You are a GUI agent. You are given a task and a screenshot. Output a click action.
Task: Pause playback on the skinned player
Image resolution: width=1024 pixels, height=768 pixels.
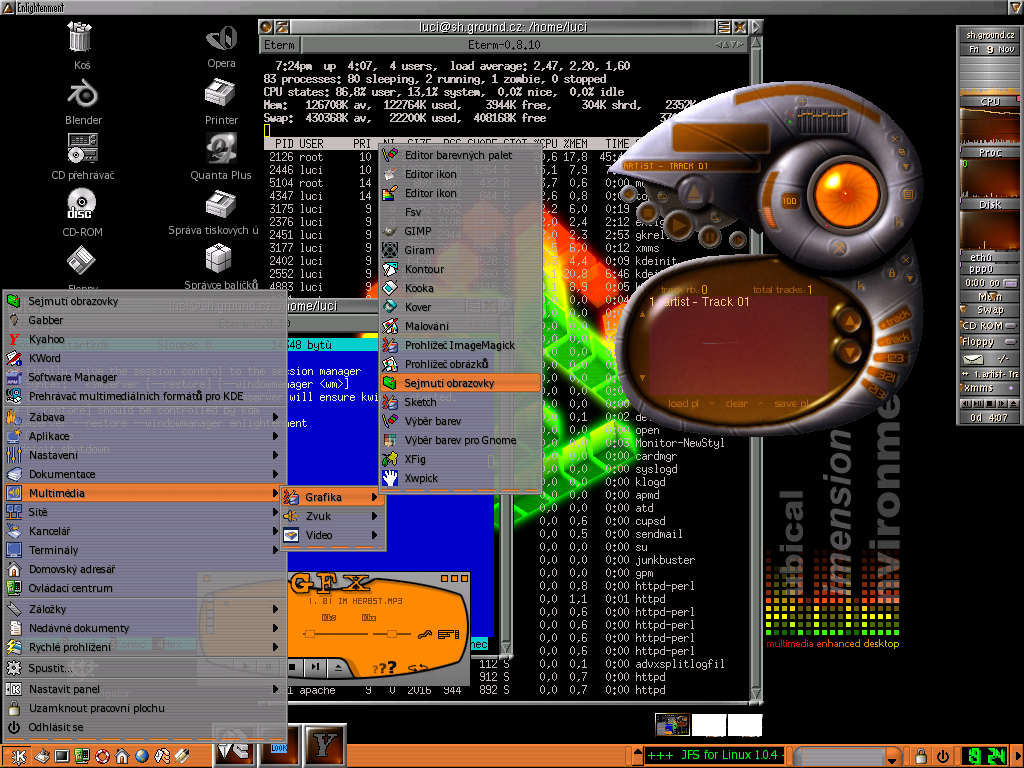pos(709,236)
